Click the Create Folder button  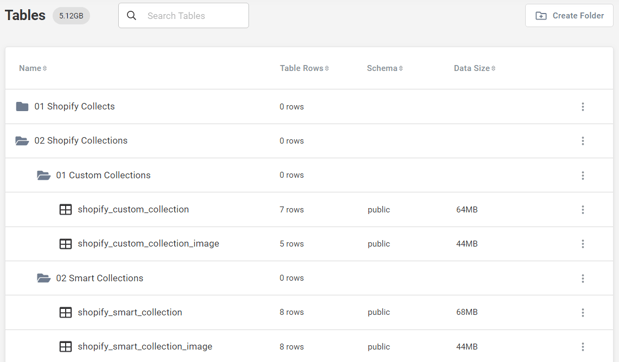[x=569, y=15]
